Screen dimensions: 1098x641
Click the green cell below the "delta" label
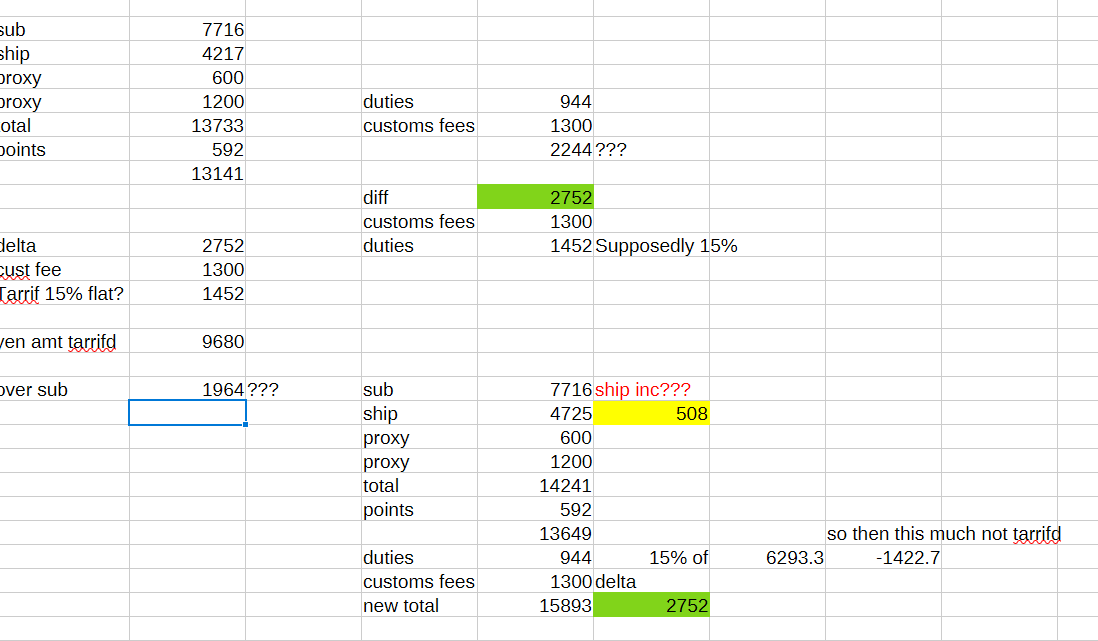(x=651, y=606)
